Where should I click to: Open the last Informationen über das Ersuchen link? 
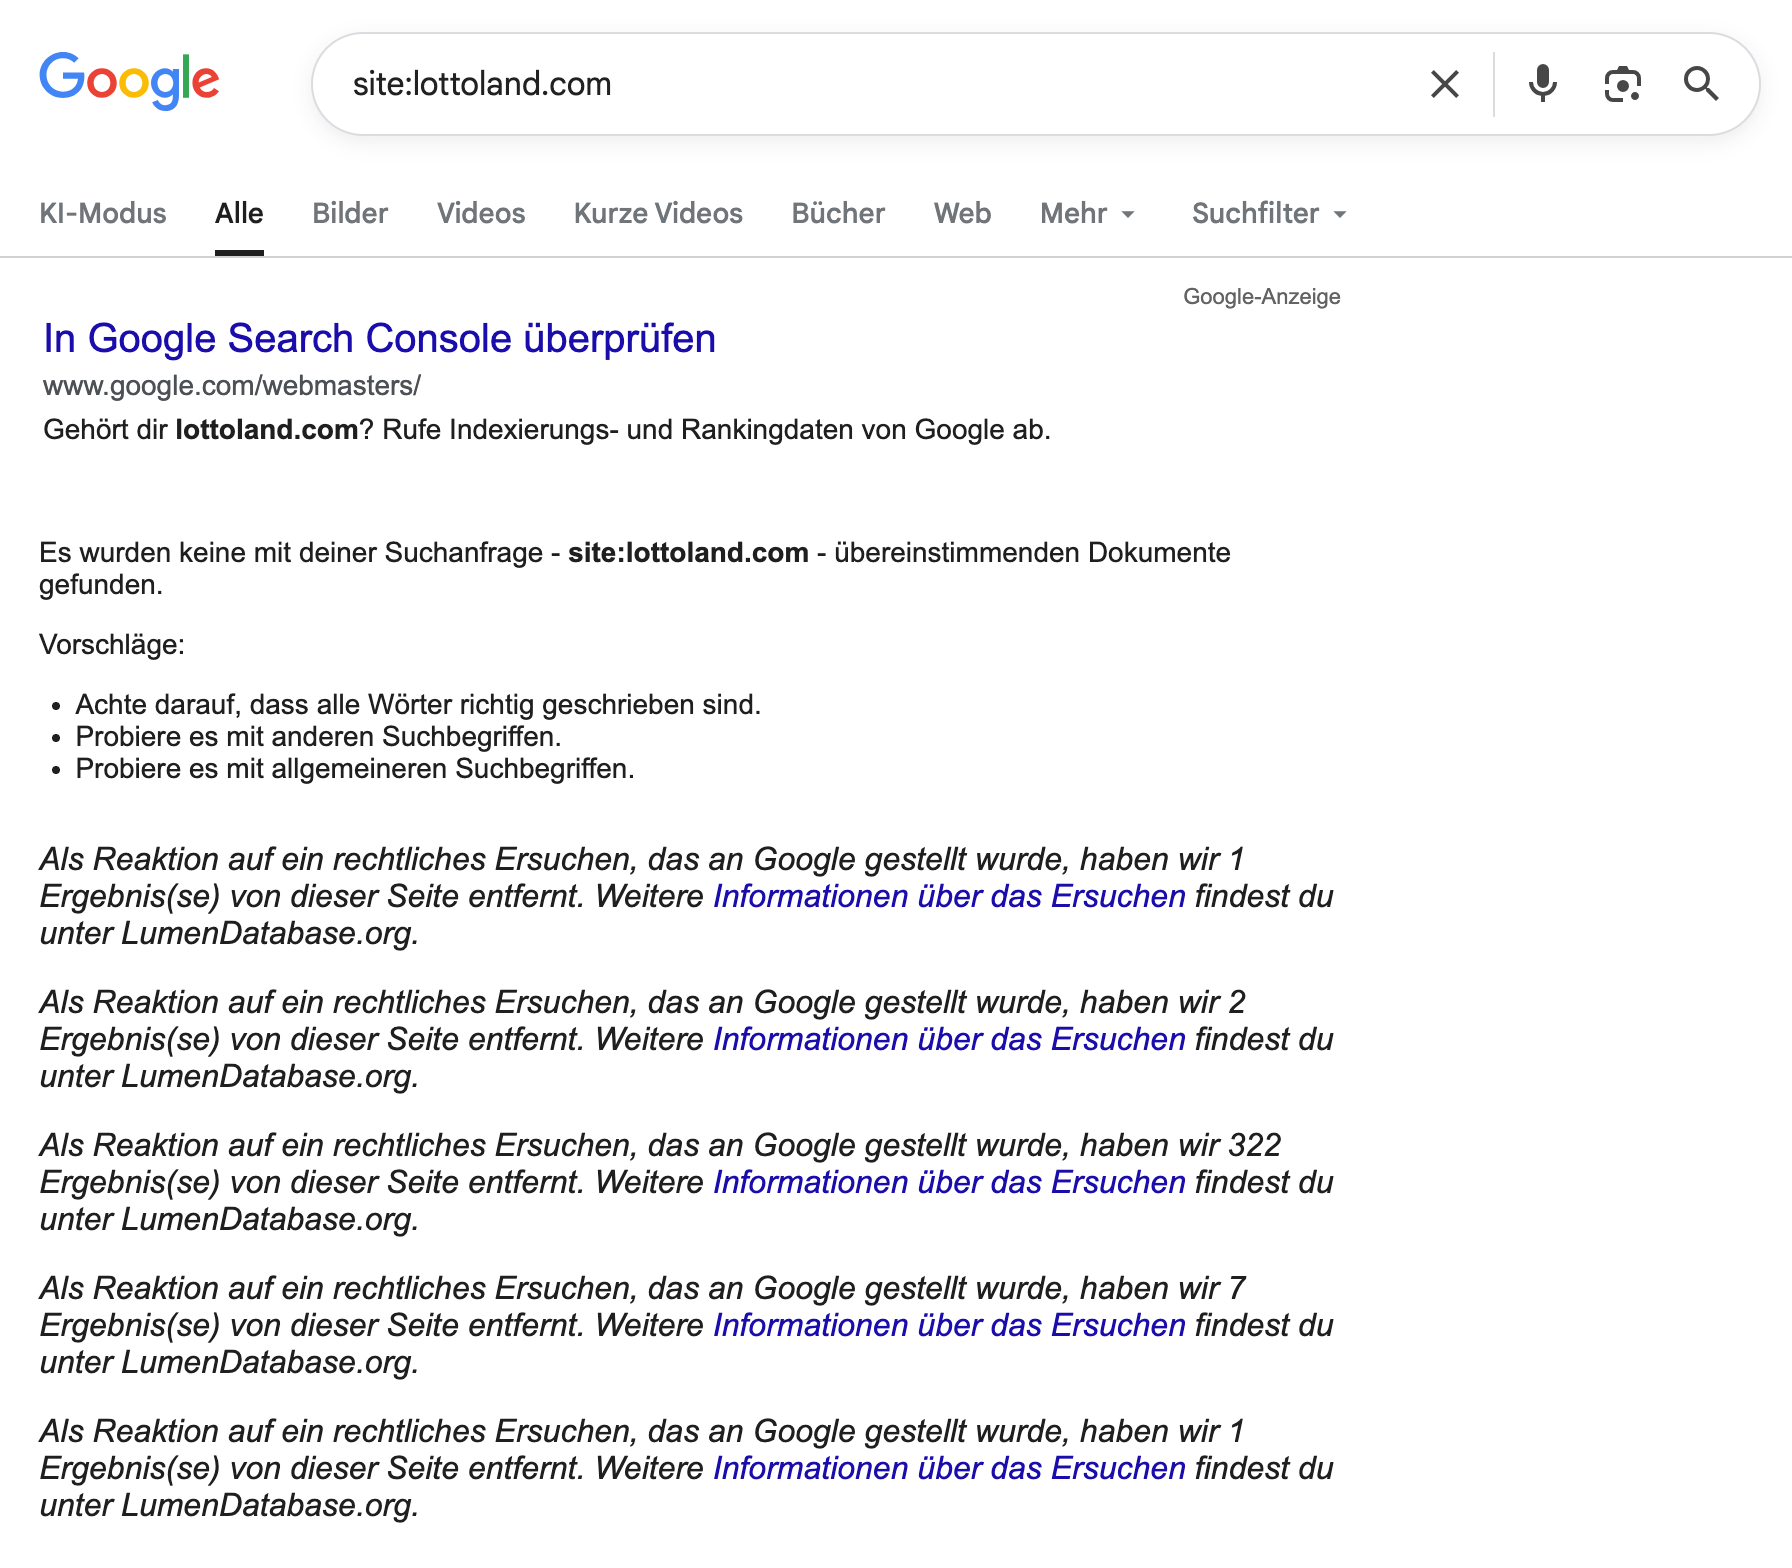coord(947,1469)
